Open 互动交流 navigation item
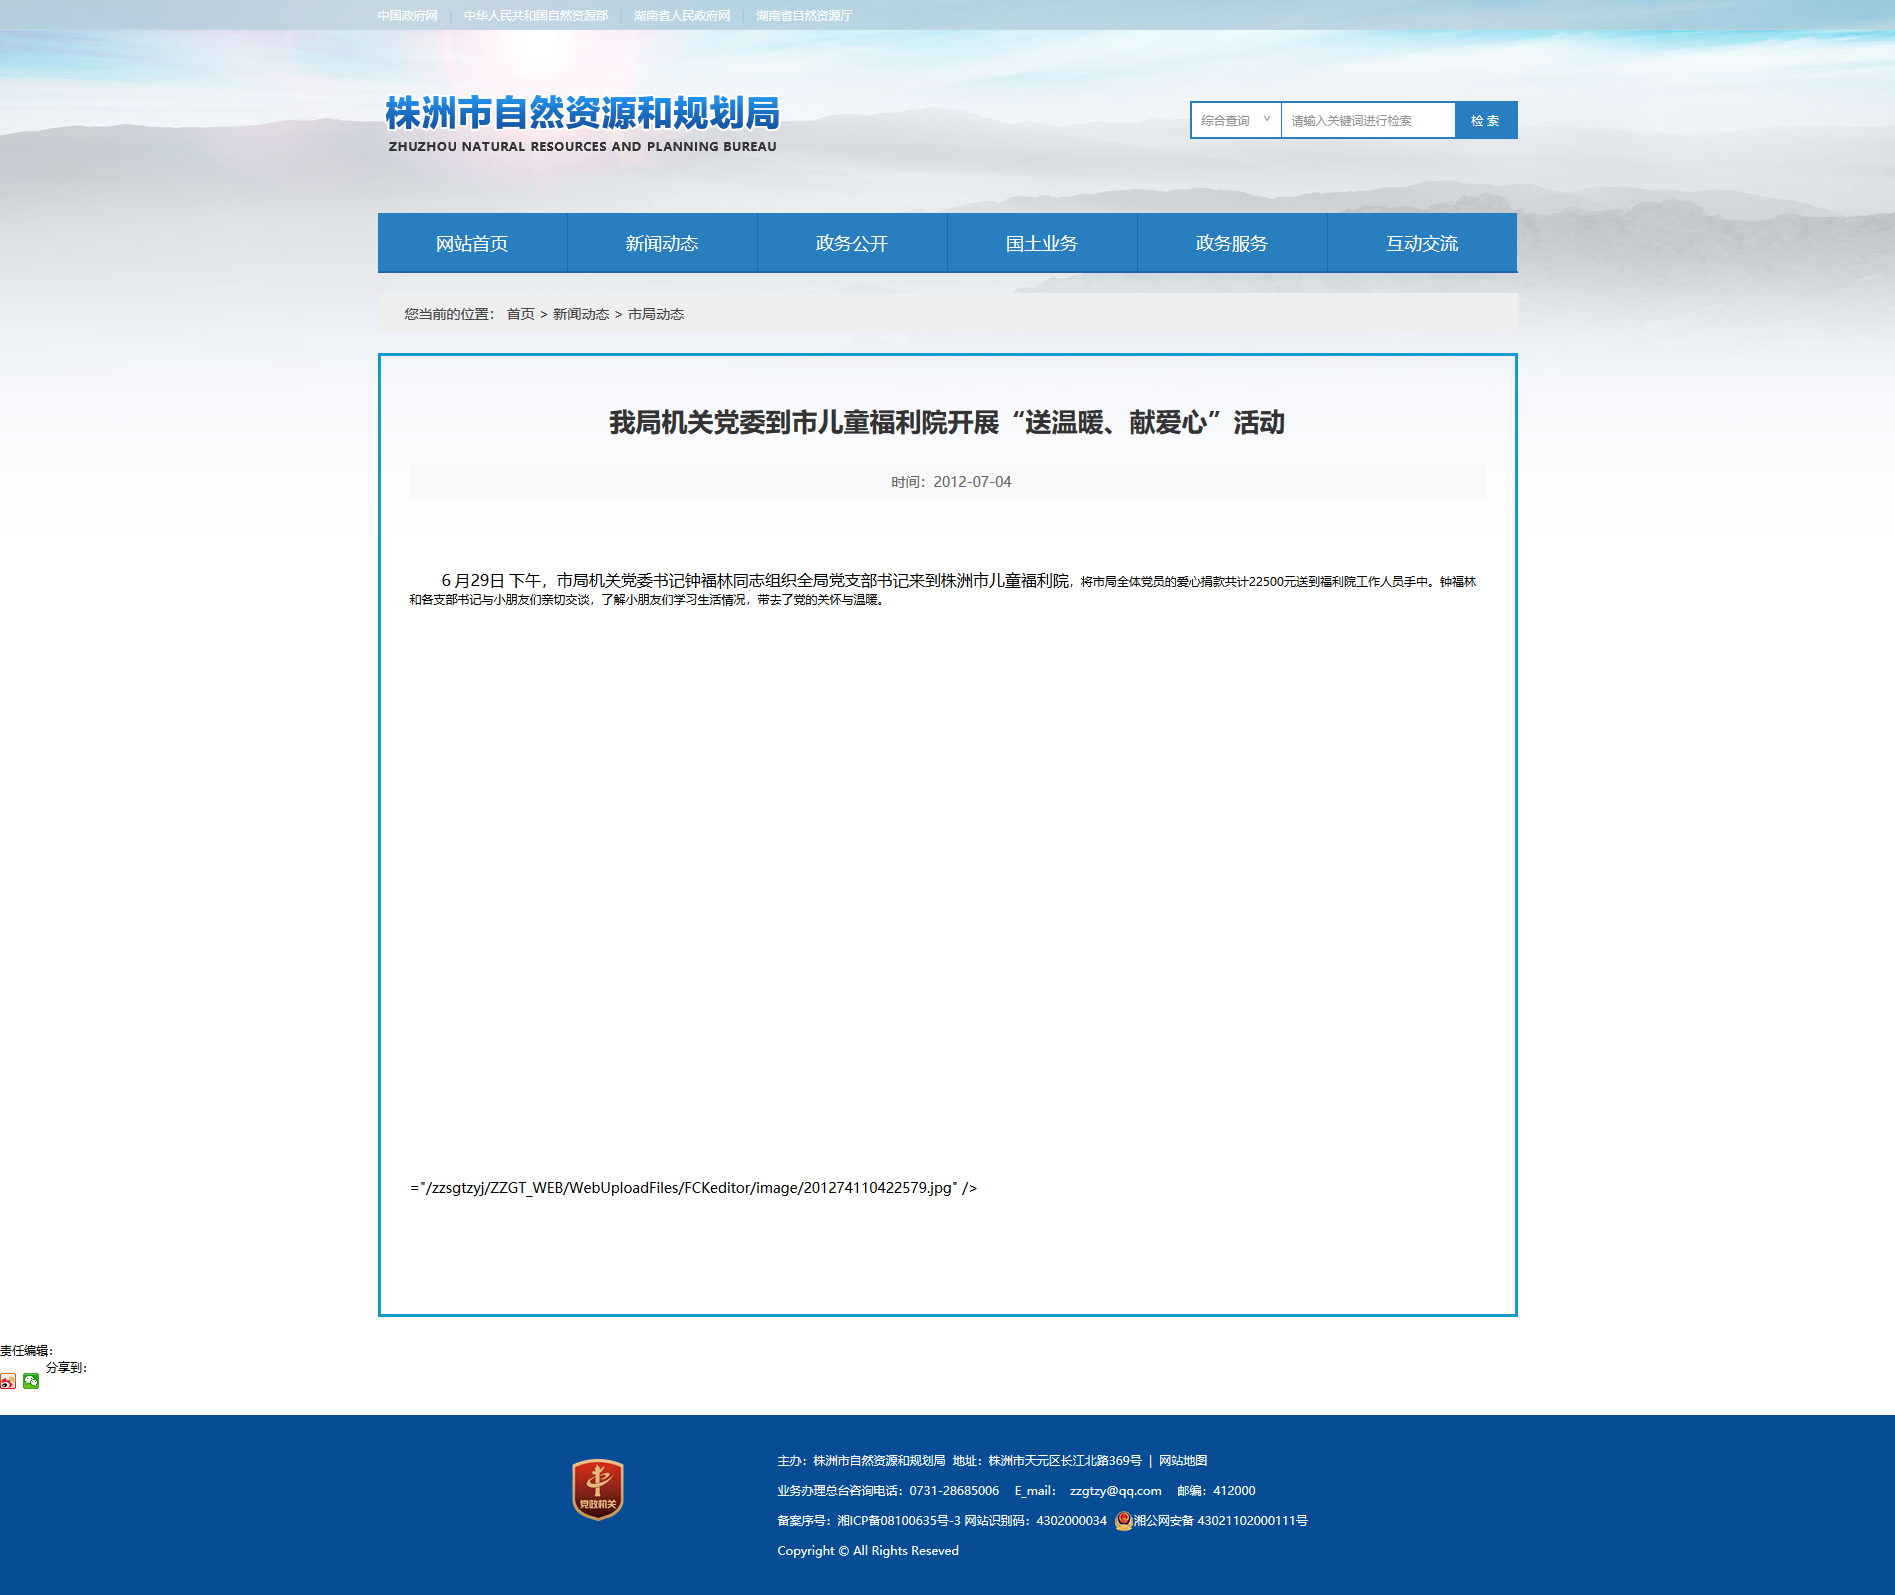 (1422, 243)
